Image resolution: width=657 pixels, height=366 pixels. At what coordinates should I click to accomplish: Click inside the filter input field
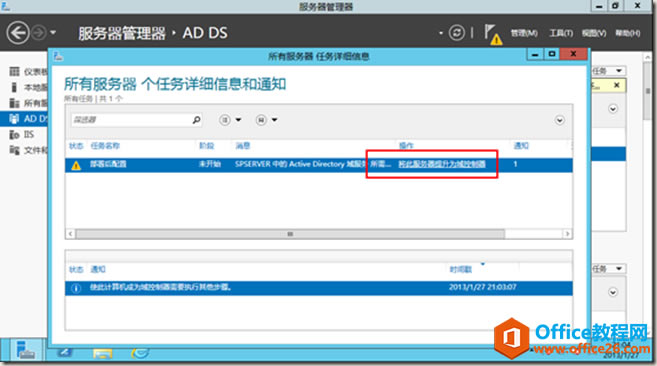[131, 120]
